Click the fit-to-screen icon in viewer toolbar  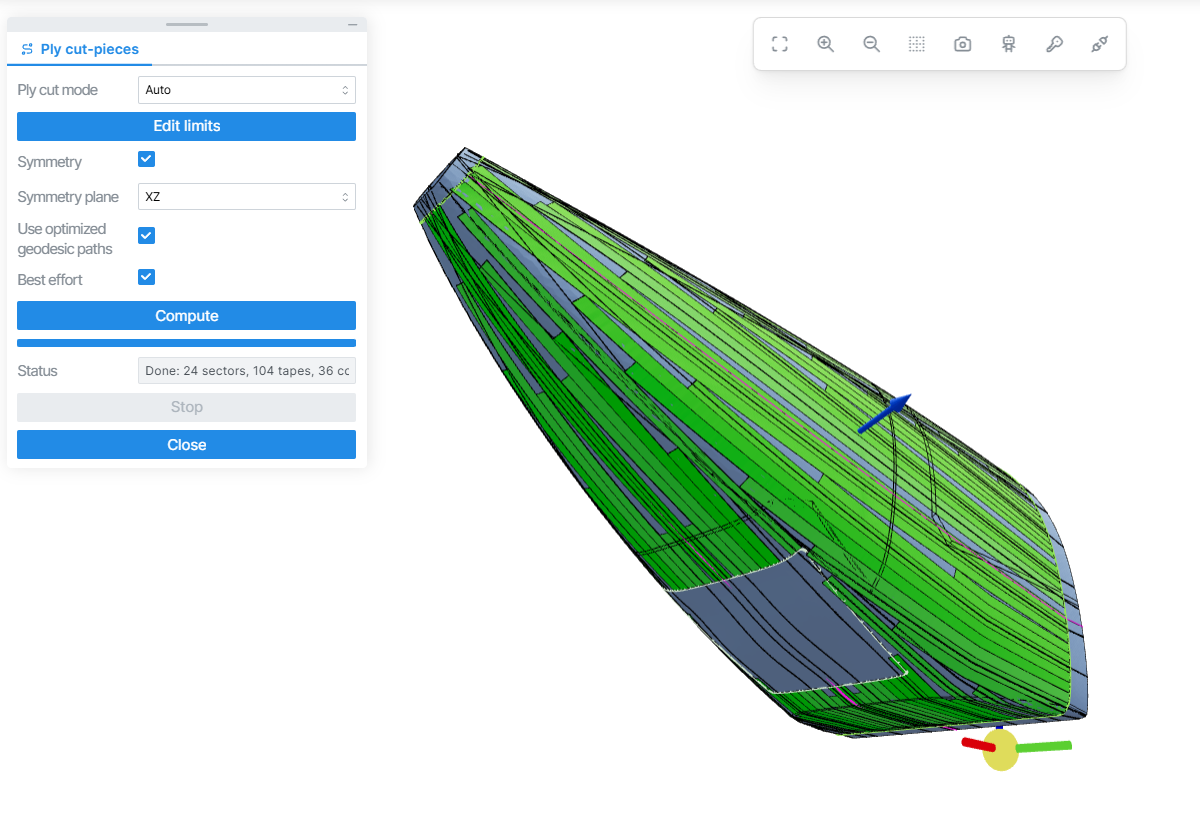(x=780, y=44)
